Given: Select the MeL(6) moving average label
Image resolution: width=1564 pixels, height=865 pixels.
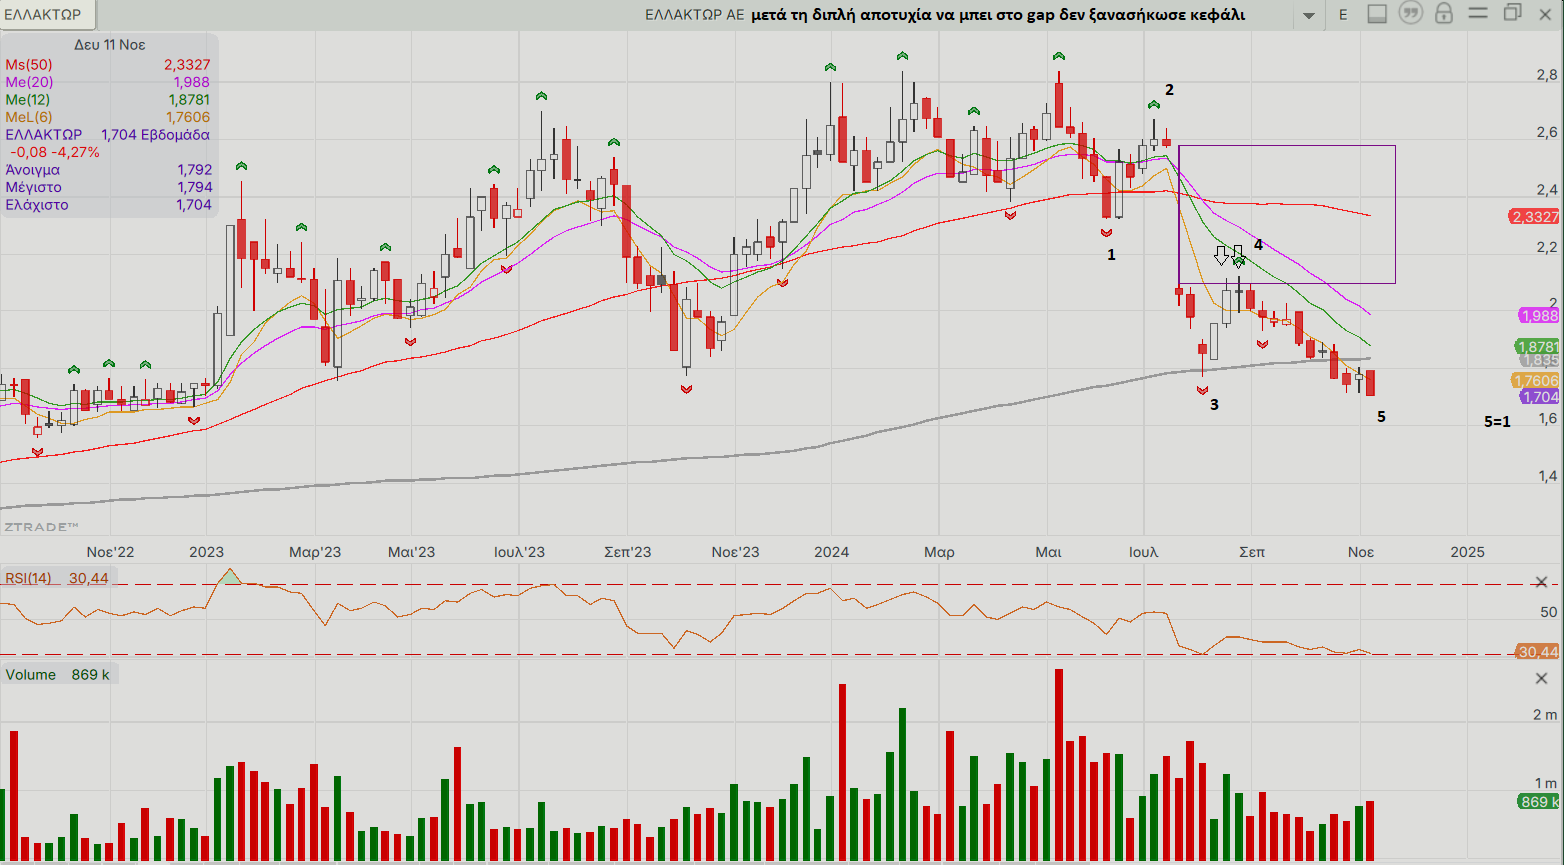Looking at the screenshot, I should click(x=29, y=117).
